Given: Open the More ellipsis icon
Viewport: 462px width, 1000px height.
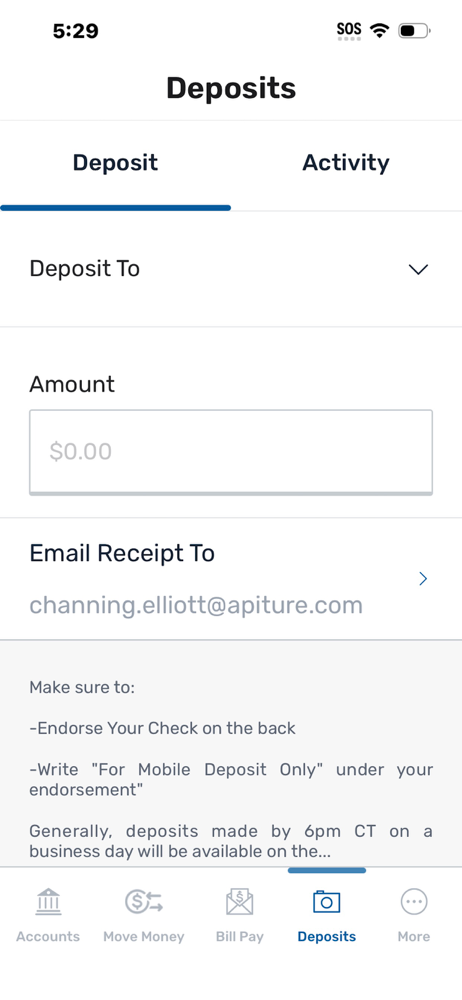Looking at the screenshot, I should (x=414, y=902).
